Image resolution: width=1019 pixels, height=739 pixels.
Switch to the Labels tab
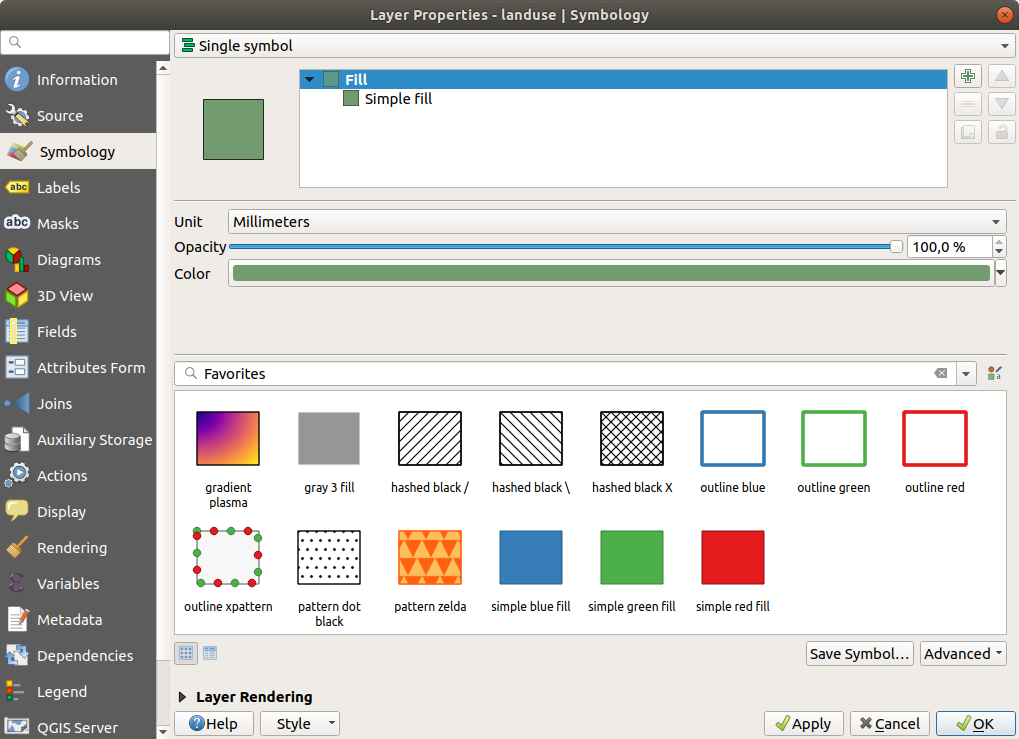(x=60, y=187)
